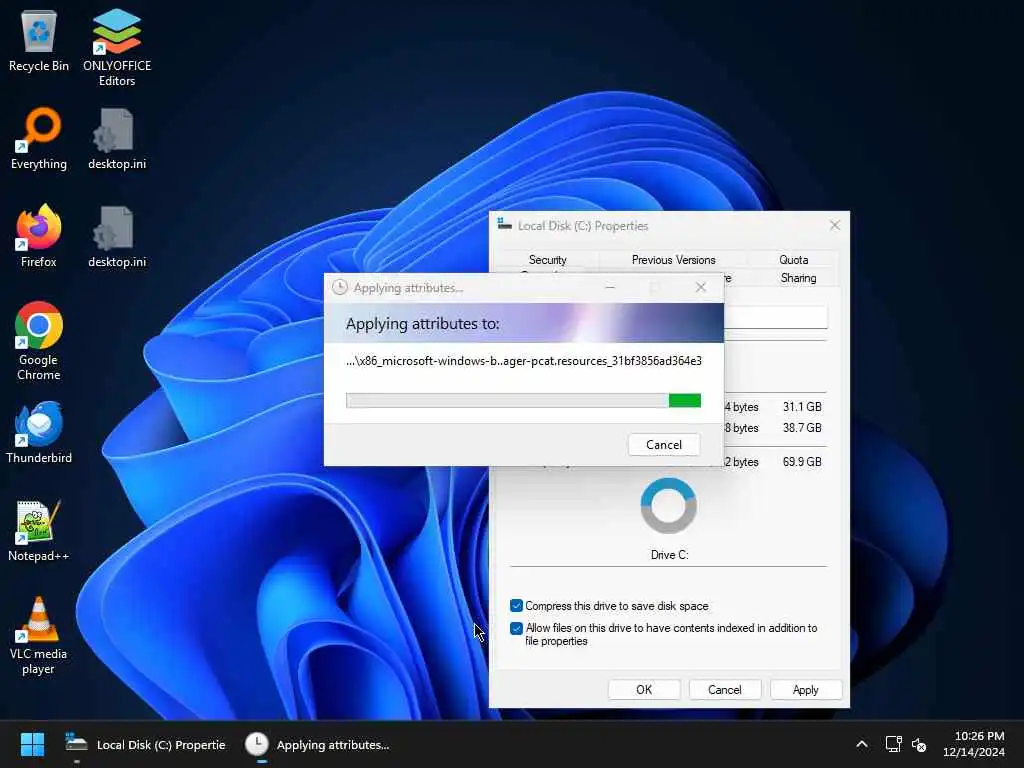Launch Firefox from the desktop

click(x=39, y=236)
